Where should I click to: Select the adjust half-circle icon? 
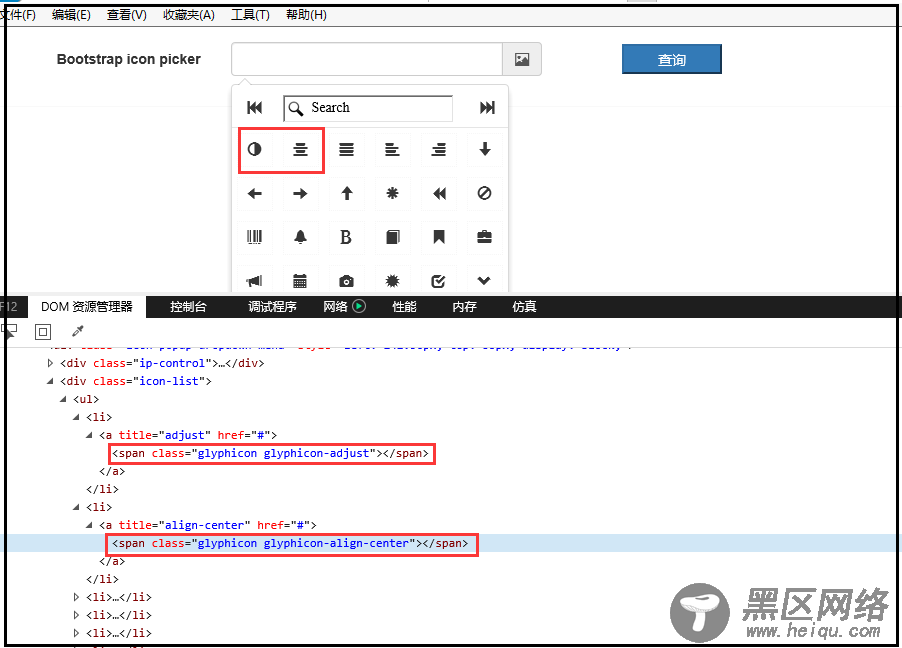[254, 150]
